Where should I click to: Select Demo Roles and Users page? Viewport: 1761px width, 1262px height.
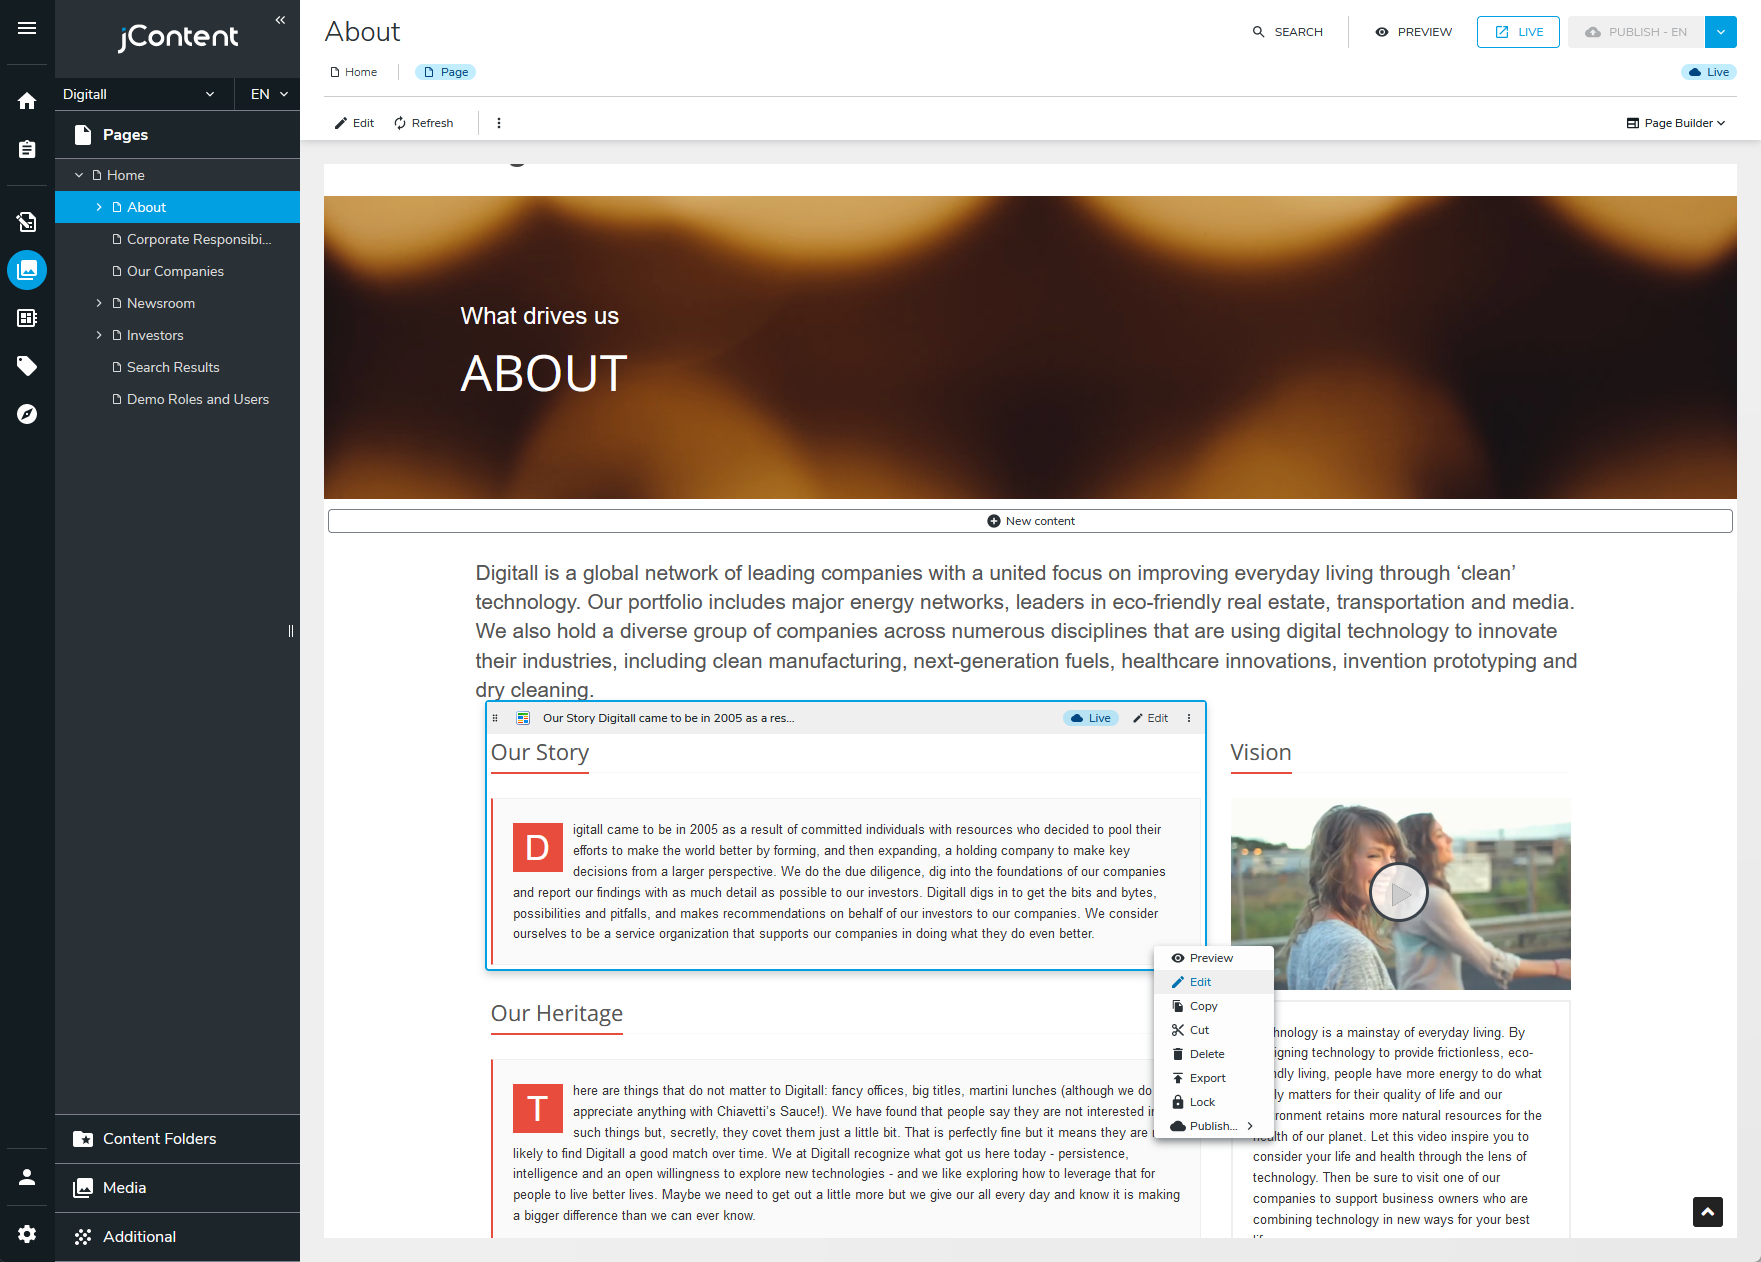pos(178,399)
